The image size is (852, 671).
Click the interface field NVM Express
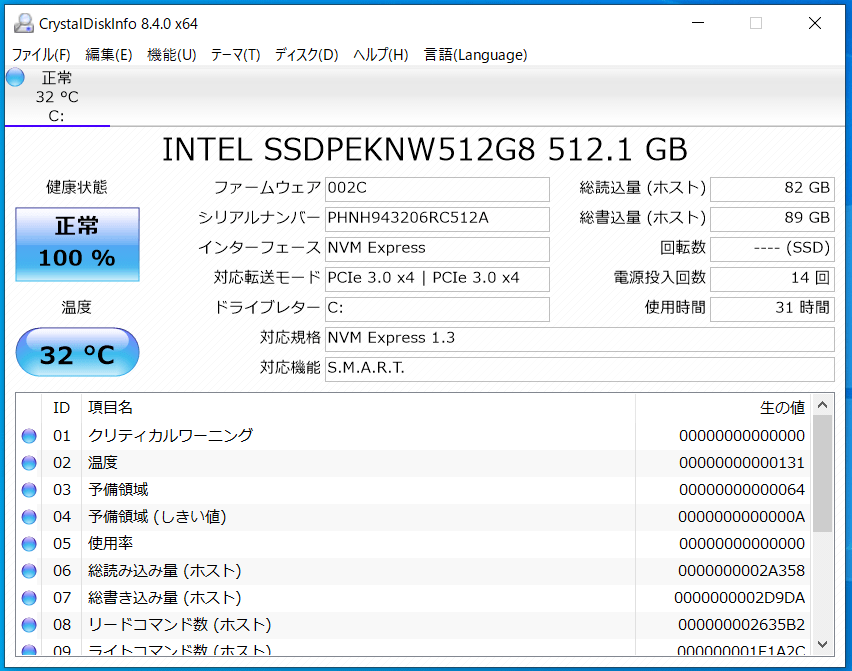point(437,249)
